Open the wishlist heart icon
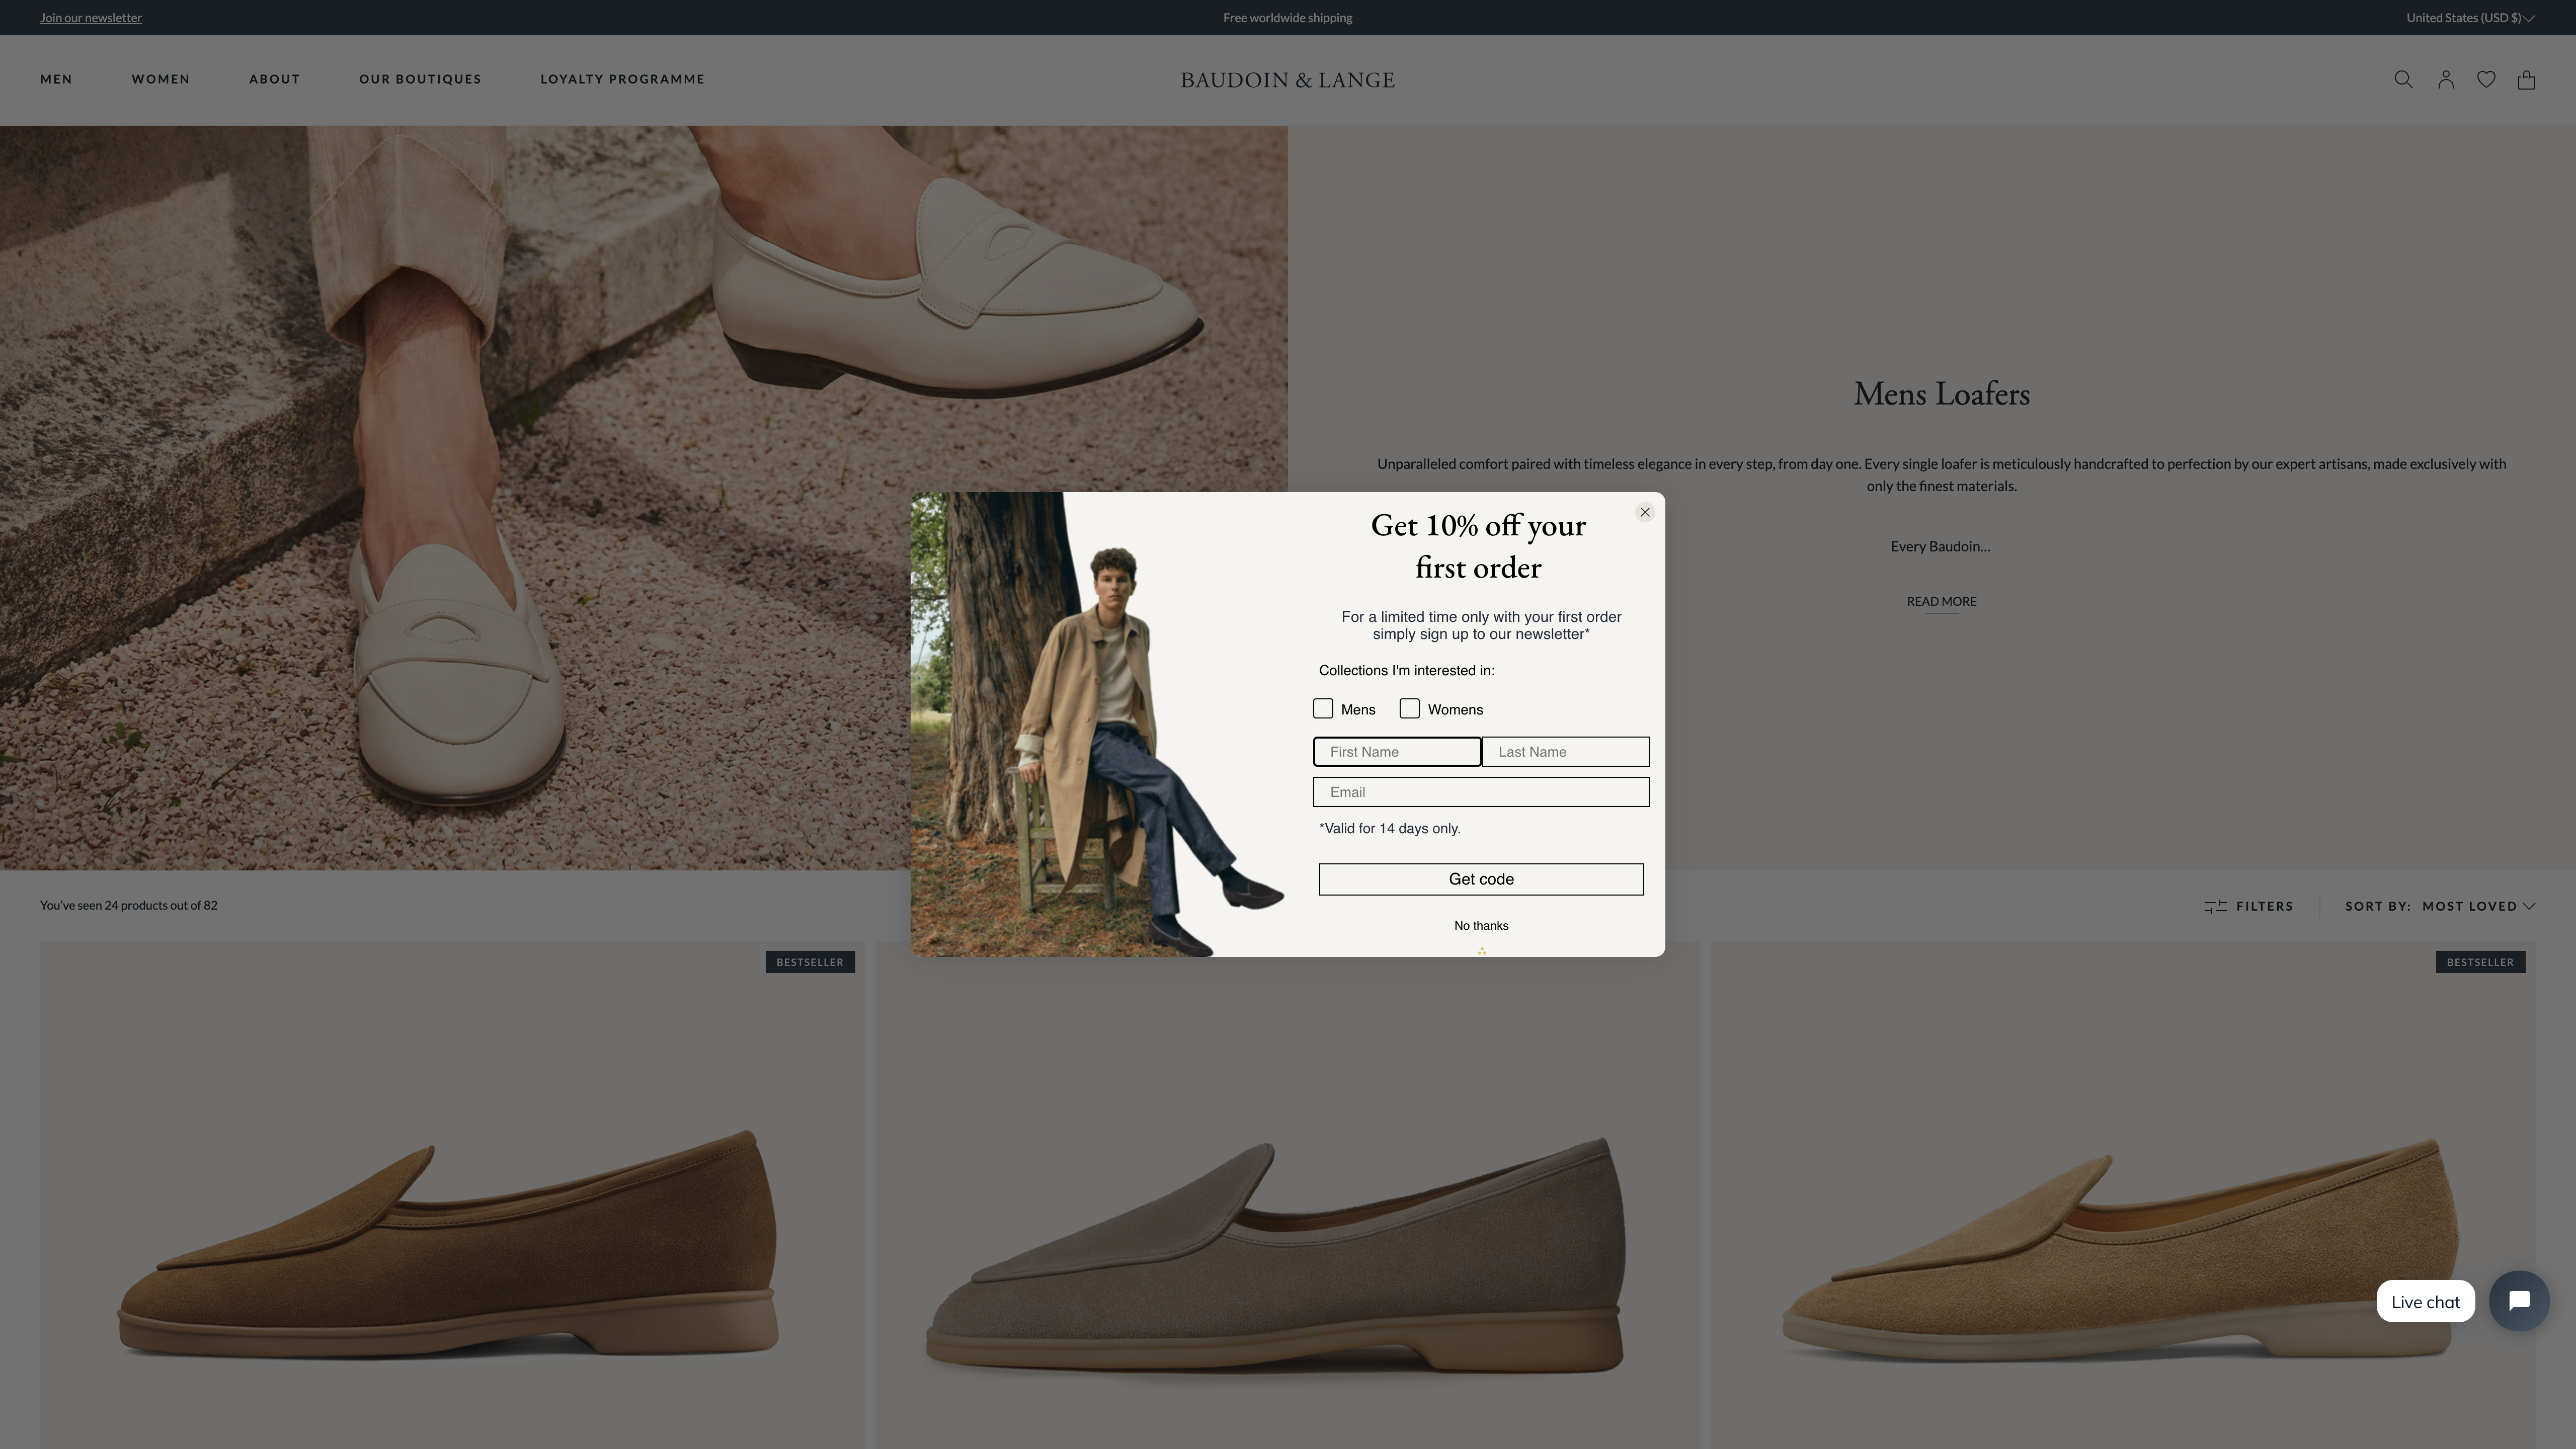The image size is (2576, 1449). pyautogui.click(x=2486, y=79)
